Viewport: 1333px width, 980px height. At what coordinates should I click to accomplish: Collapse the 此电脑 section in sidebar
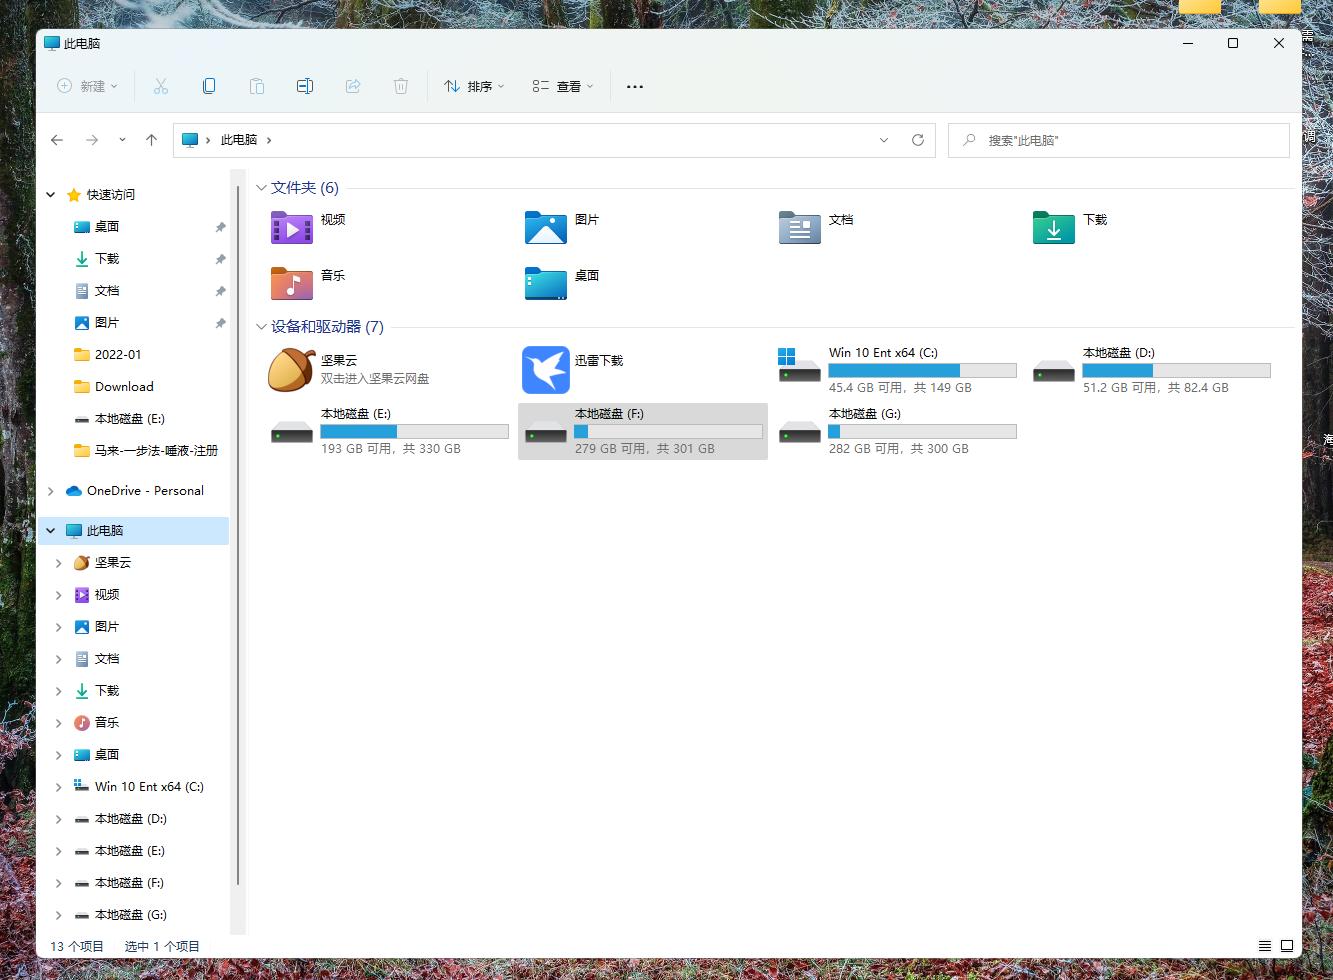coord(50,530)
